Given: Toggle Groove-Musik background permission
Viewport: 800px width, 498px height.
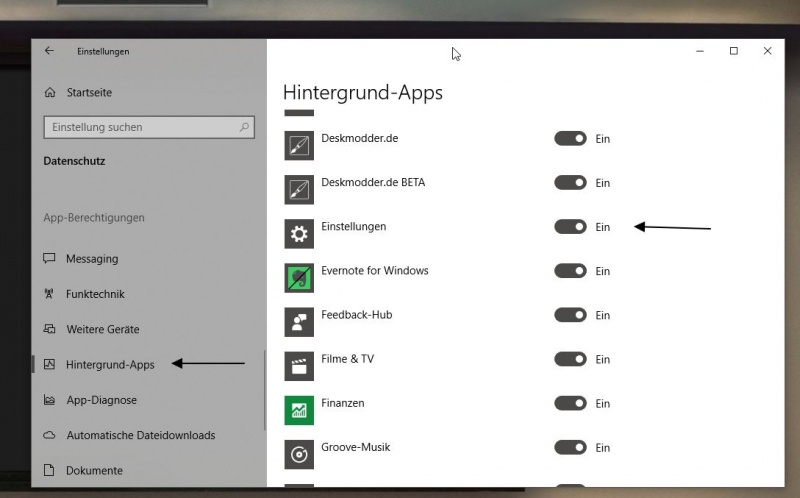Looking at the screenshot, I should point(570,447).
